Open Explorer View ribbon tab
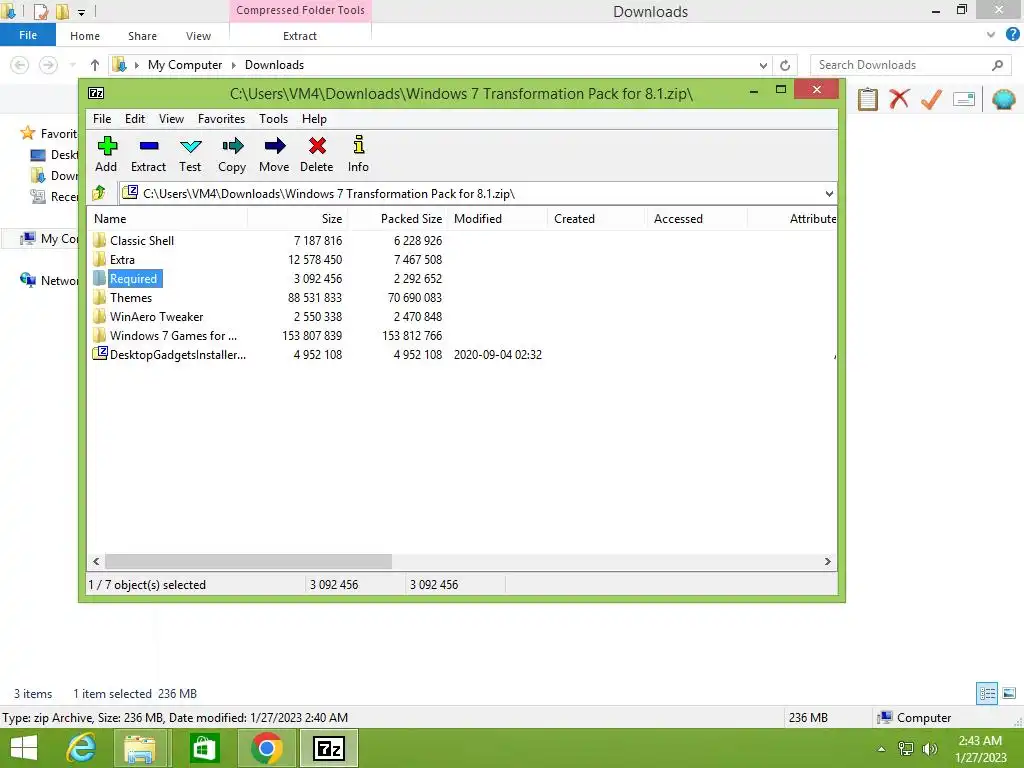1024x768 pixels. [198, 36]
